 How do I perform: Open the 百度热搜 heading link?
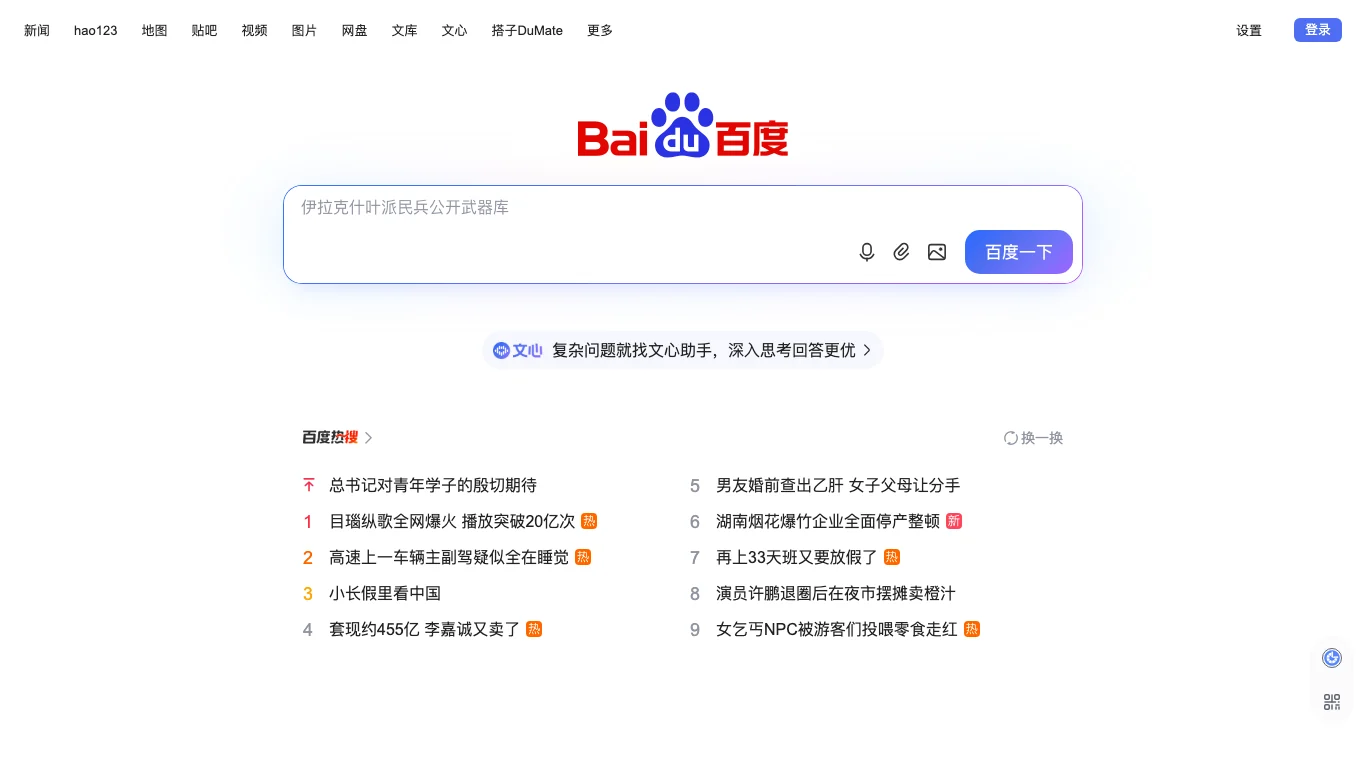pos(331,438)
